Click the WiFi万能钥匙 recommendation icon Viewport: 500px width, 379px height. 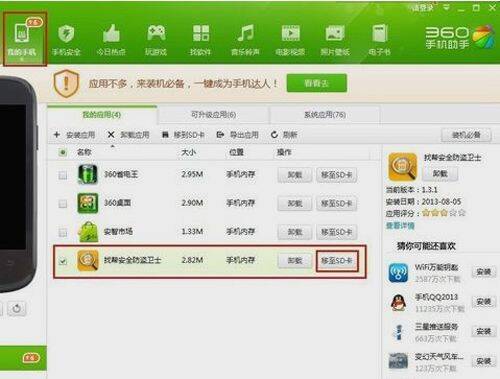pos(398,273)
